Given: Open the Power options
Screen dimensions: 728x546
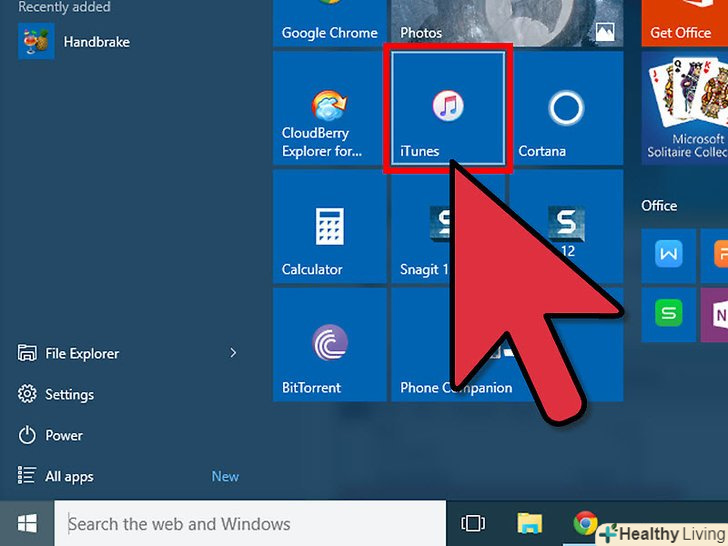Looking at the screenshot, I should (x=50, y=435).
